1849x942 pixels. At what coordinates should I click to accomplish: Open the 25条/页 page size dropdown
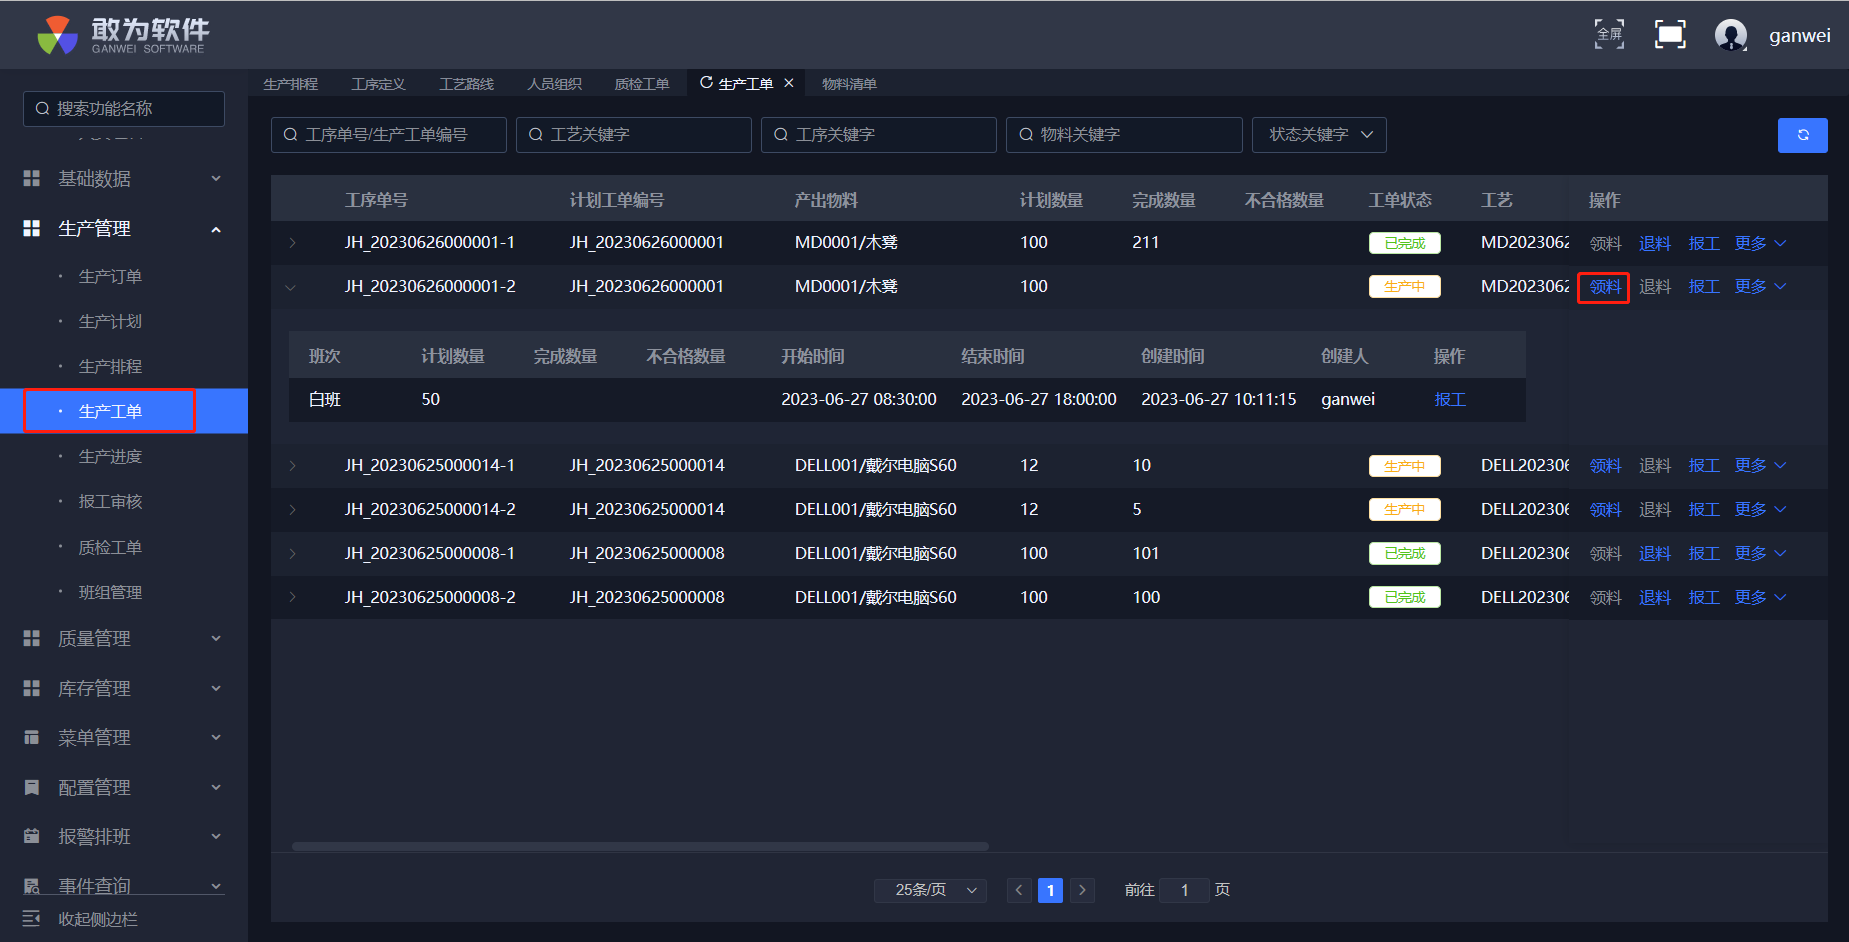coord(930,890)
